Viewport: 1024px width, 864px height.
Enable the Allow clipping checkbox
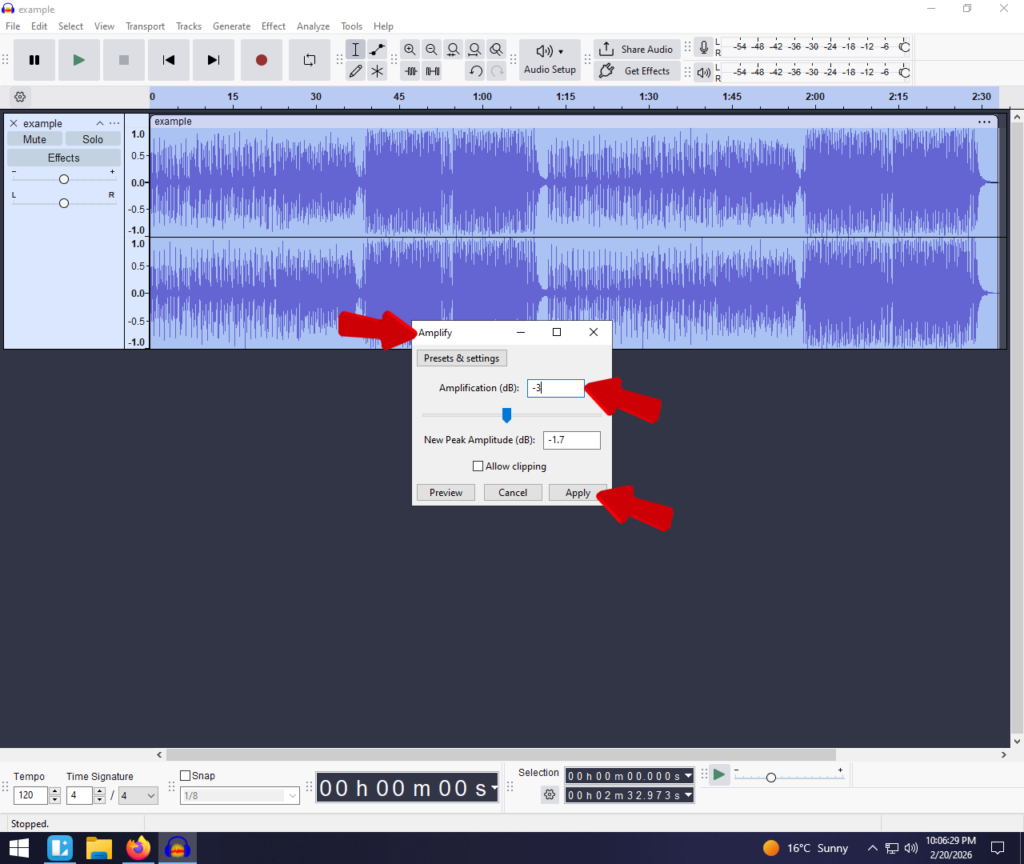tap(478, 466)
